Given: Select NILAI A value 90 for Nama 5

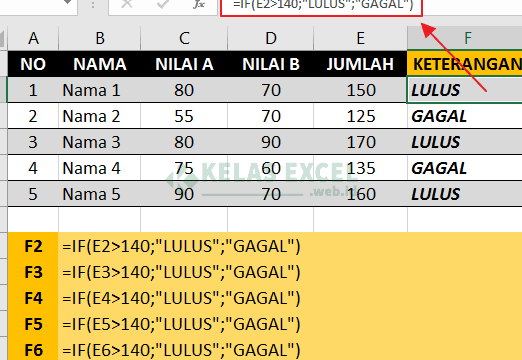Looking at the screenshot, I should click(x=184, y=194).
